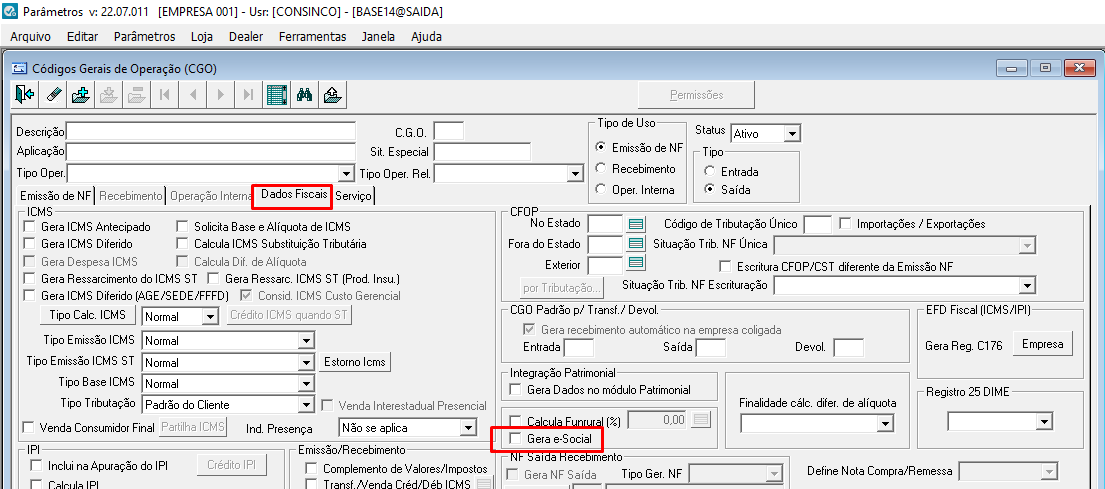Click the eraser clear-fields icon
The height and width of the screenshot is (489, 1105).
53,94
